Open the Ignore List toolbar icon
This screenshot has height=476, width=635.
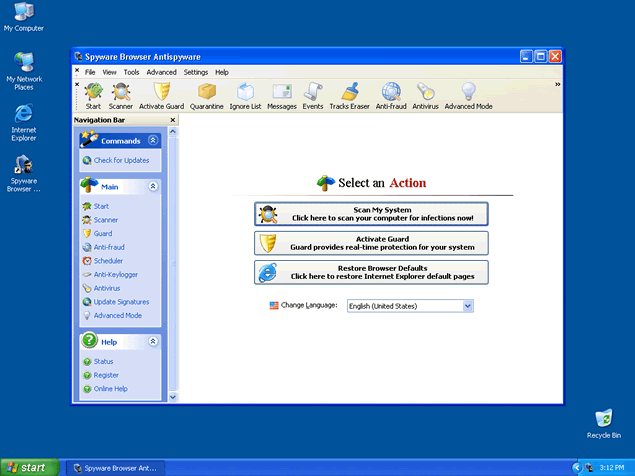[245, 95]
